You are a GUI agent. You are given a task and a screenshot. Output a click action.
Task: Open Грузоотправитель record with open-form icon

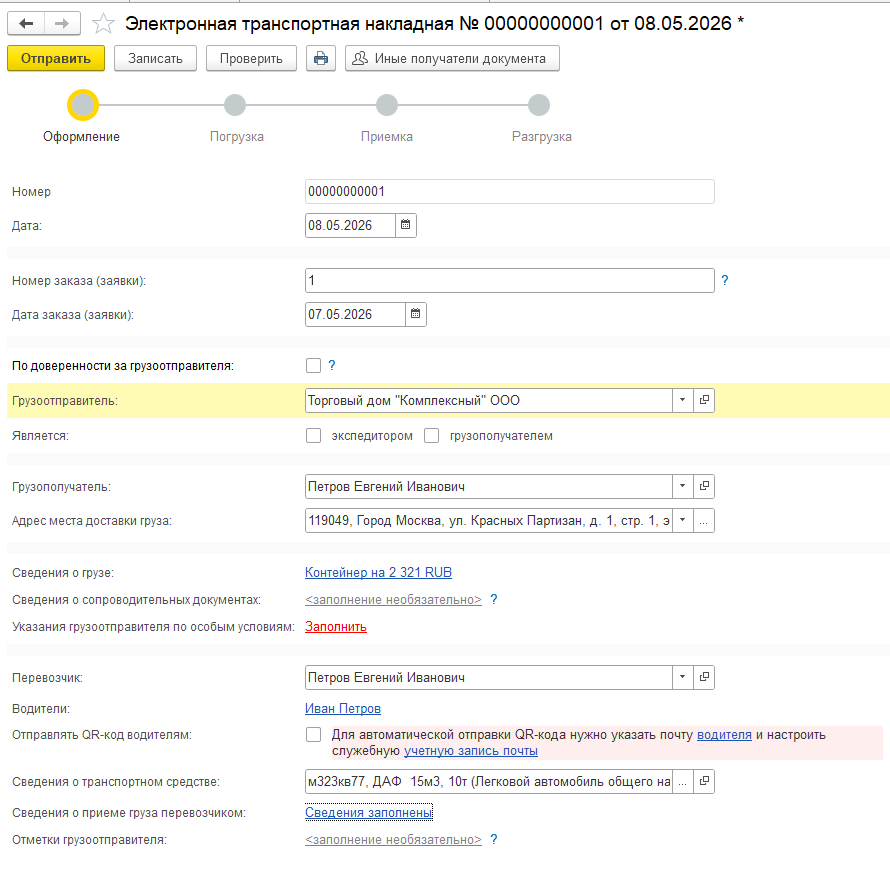click(704, 401)
